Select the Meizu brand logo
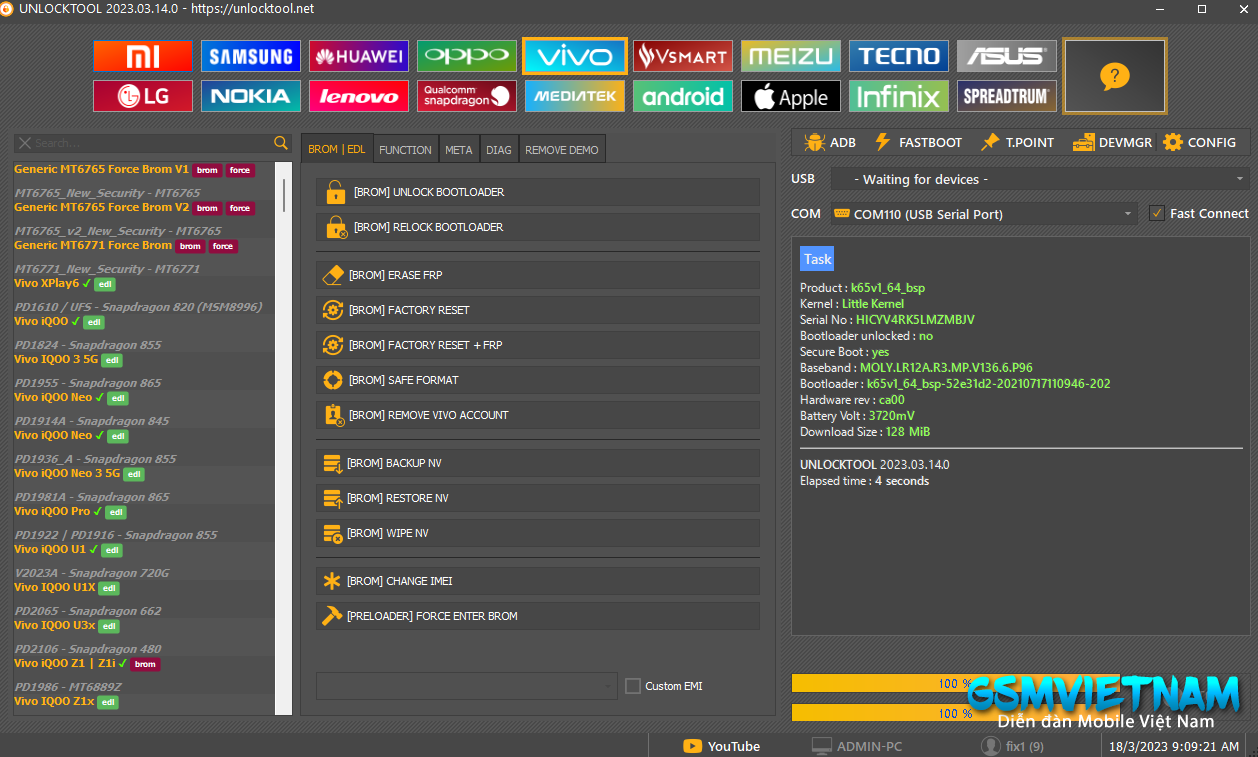 (x=791, y=56)
